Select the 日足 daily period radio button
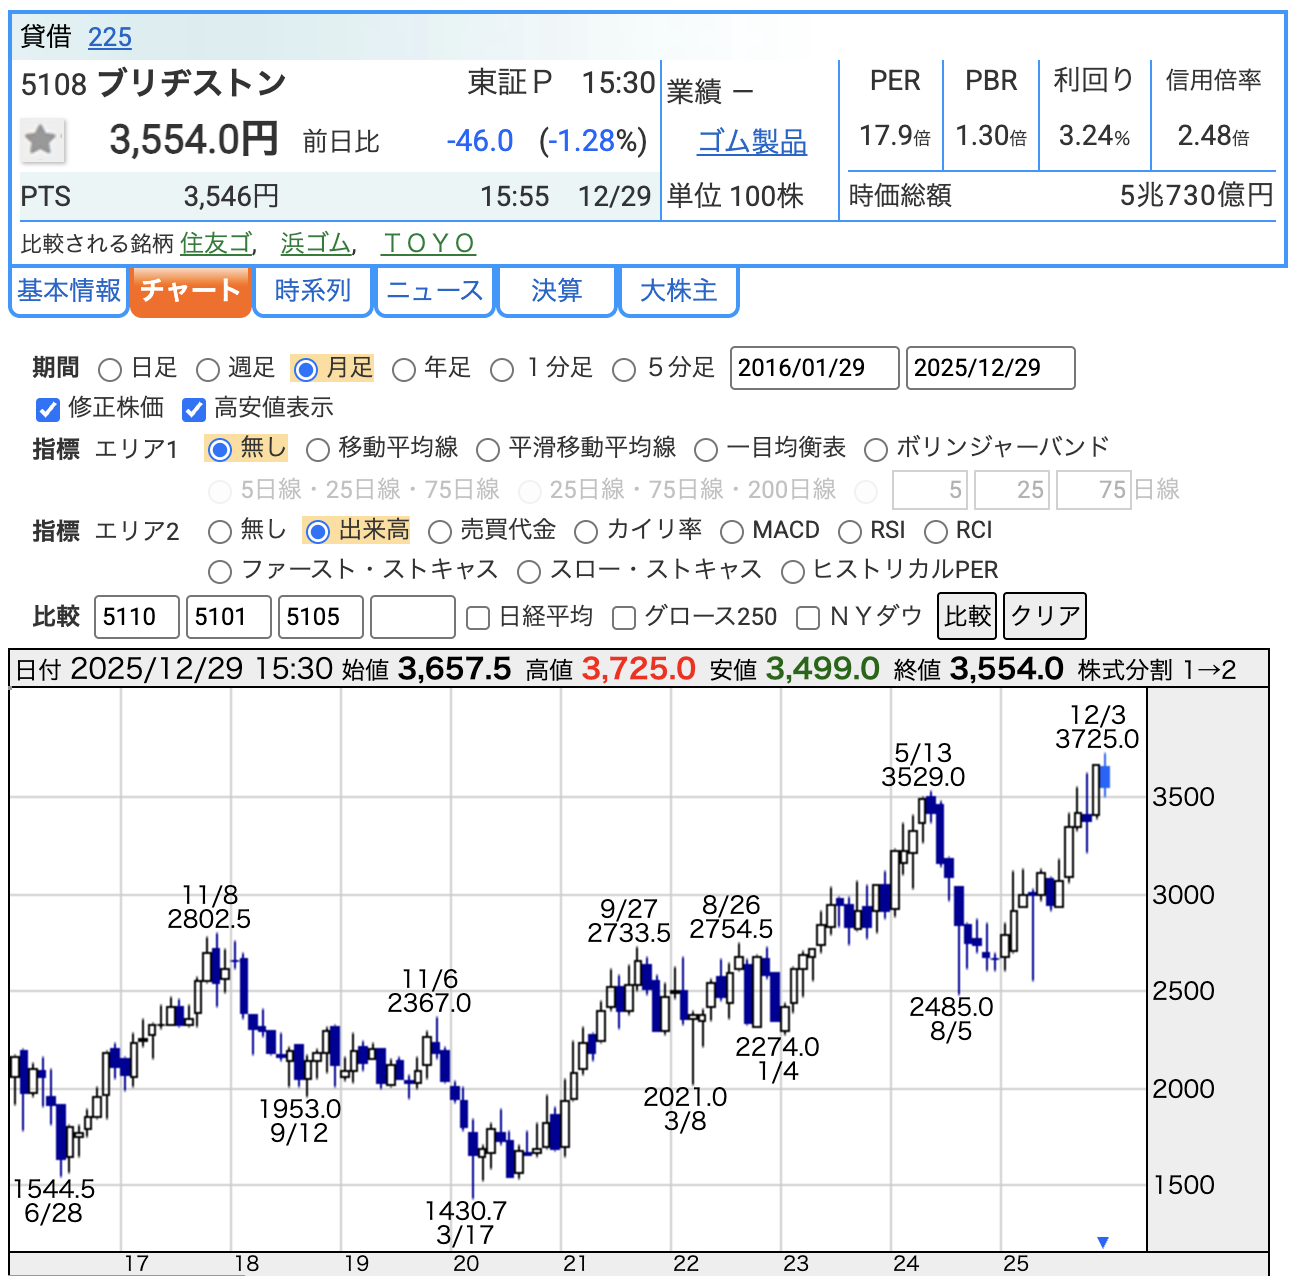This screenshot has width=1302, height=1276. pos(111,370)
